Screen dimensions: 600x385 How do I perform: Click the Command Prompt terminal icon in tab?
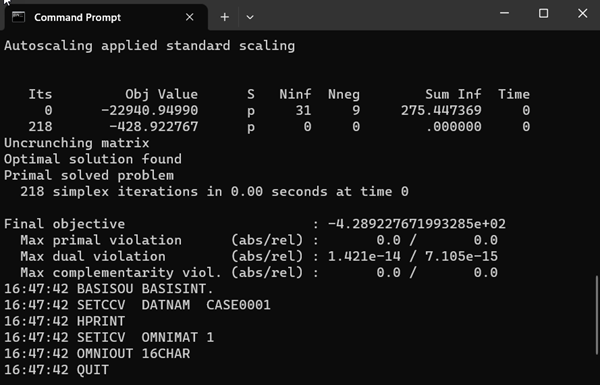click(18, 17)
